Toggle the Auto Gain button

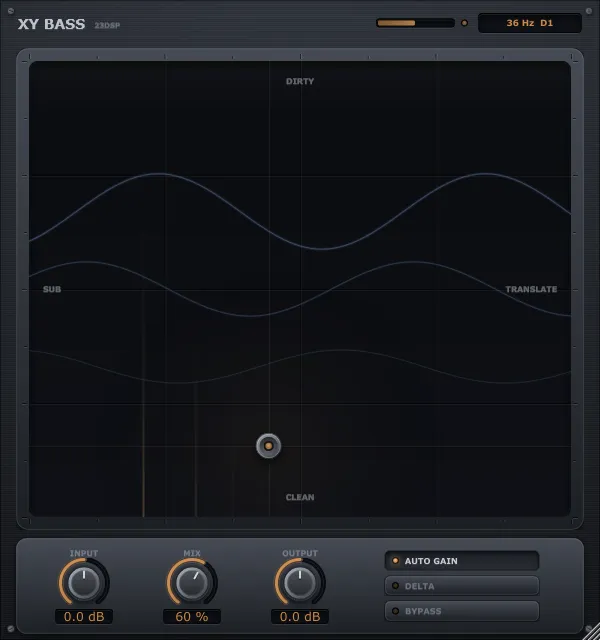point(462,561)
